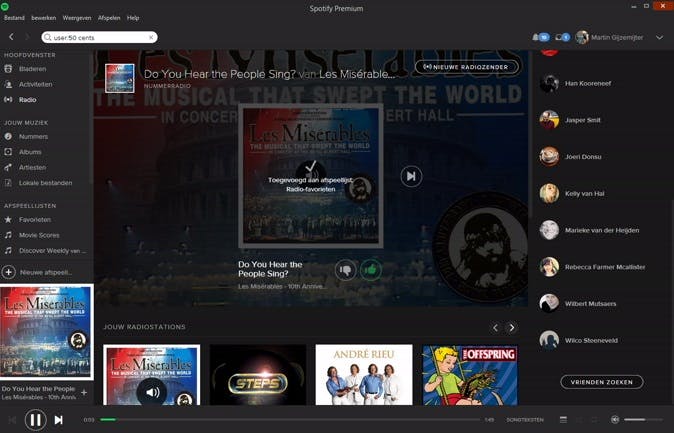Open Lokale bestanden in the sidebar

pyautogui.click(x=46, y=183)
